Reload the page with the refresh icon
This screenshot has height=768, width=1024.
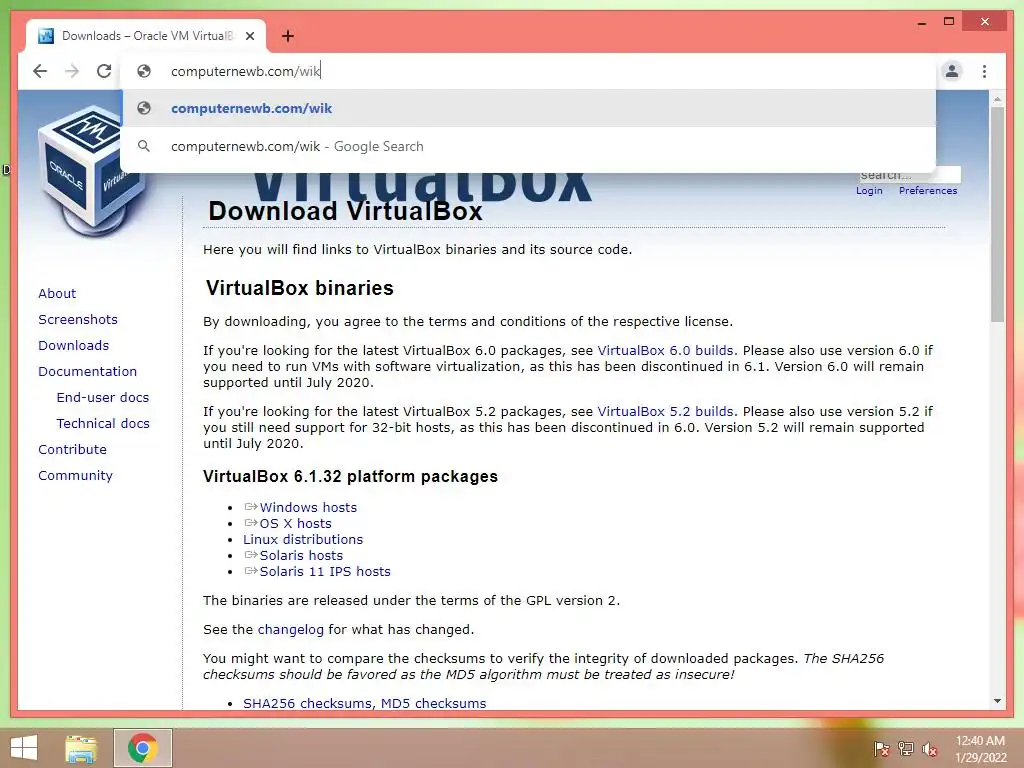pos(104,71)
